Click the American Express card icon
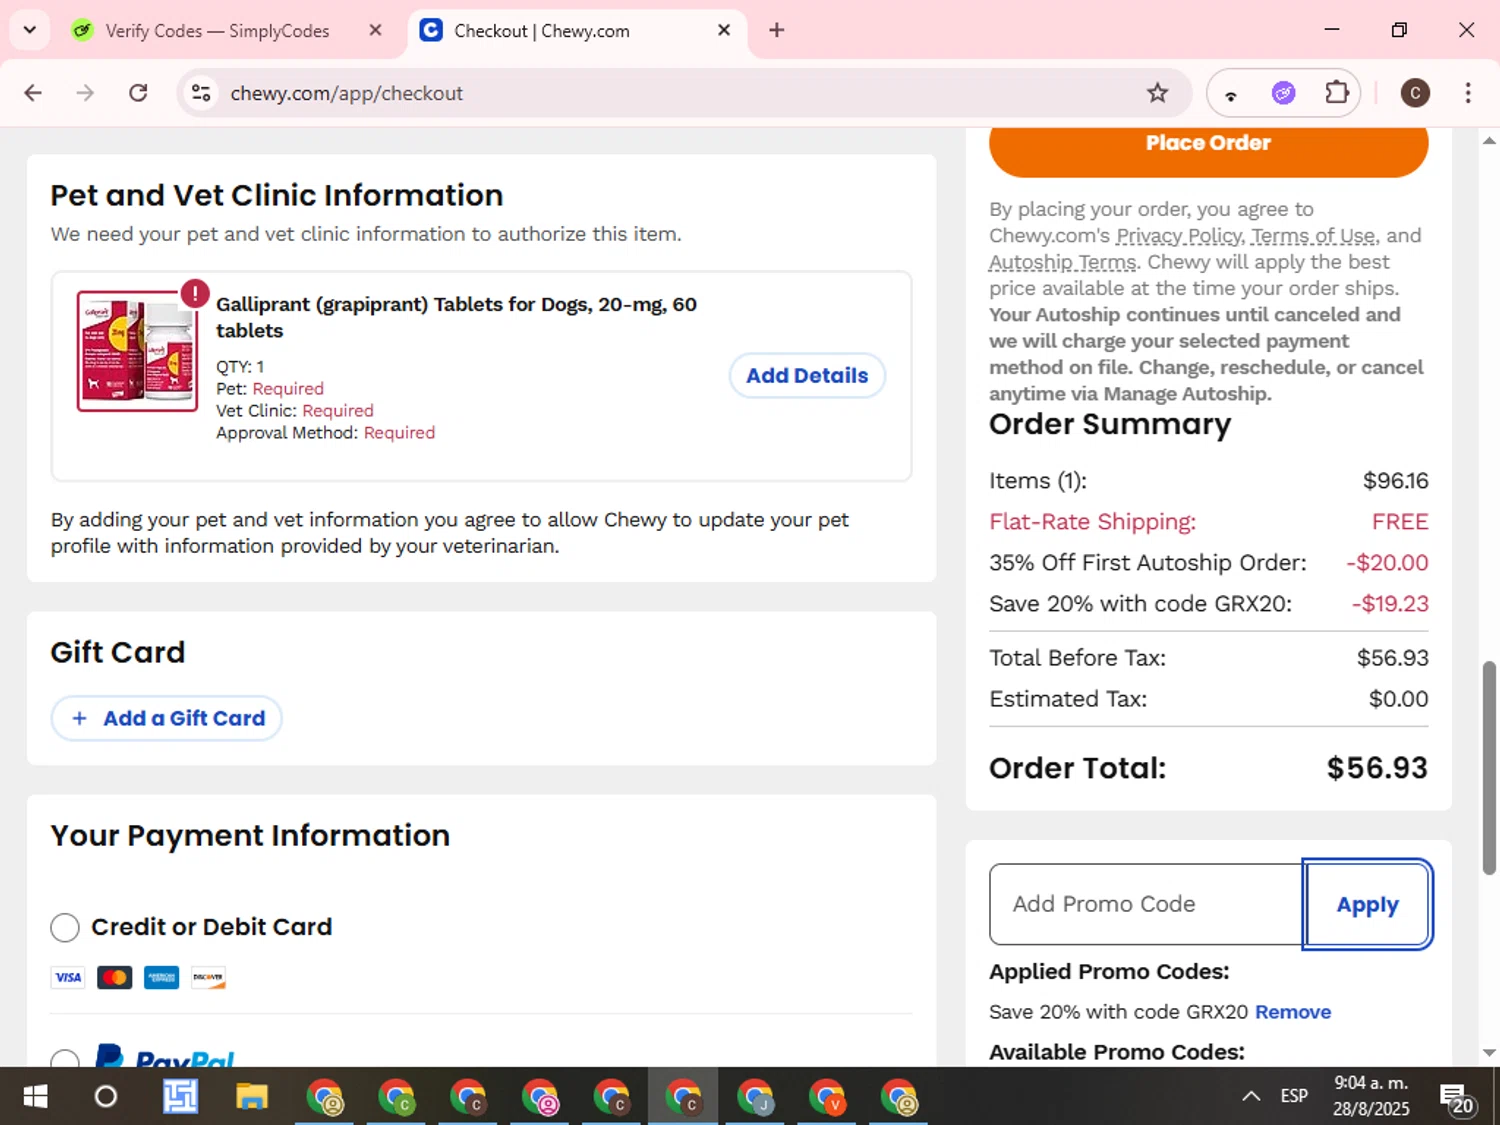The height and width of the screenshot is (1125, 1500). pos(161,977)
